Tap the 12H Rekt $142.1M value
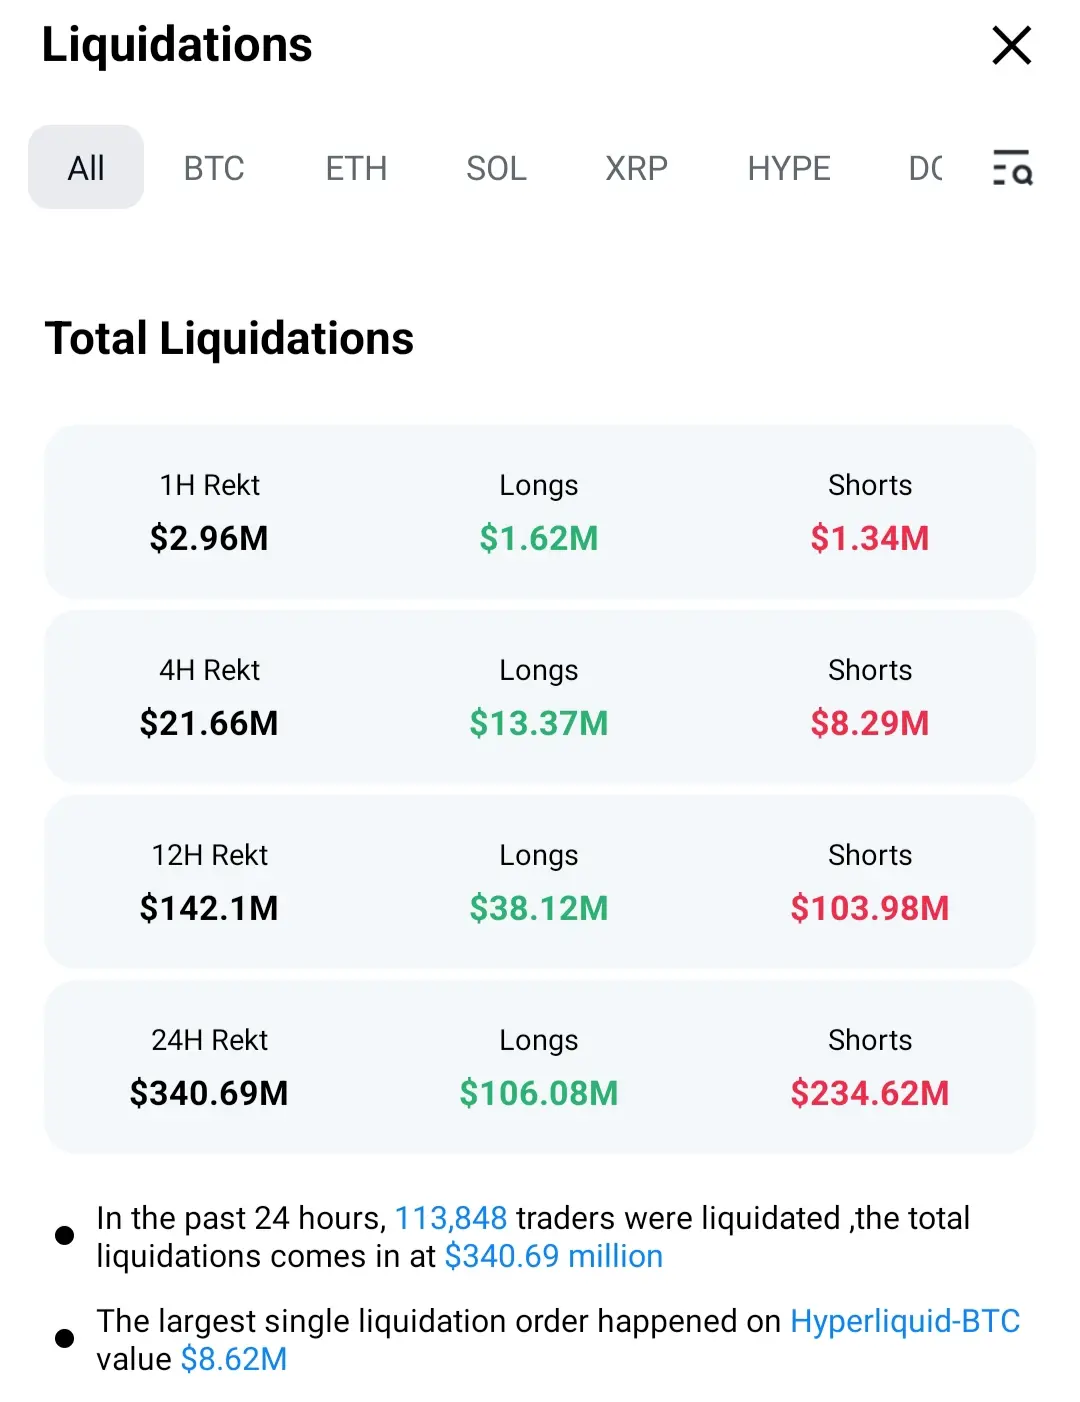Image resolution: width=1080 pixels, height=1402 pixels. coord(209,908)
